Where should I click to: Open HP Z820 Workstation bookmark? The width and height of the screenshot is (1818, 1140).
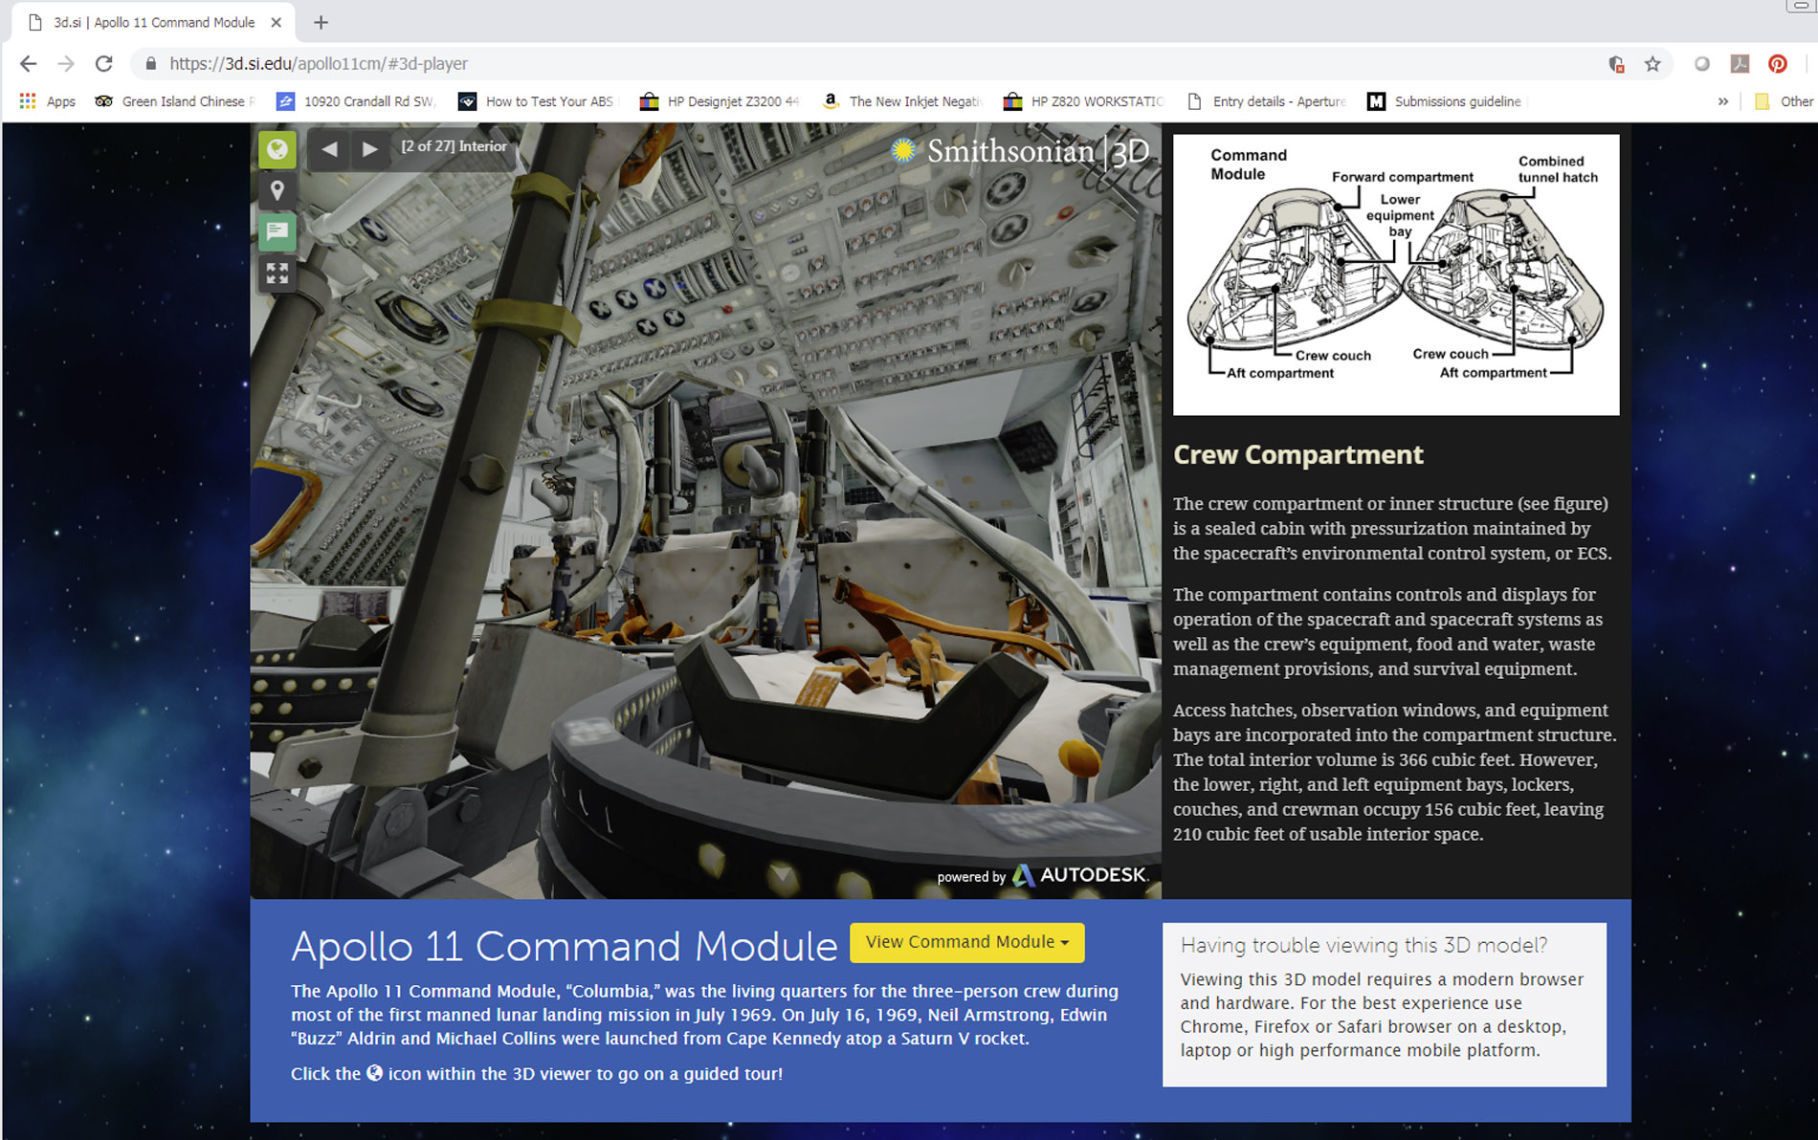[x=1083, y=101]
